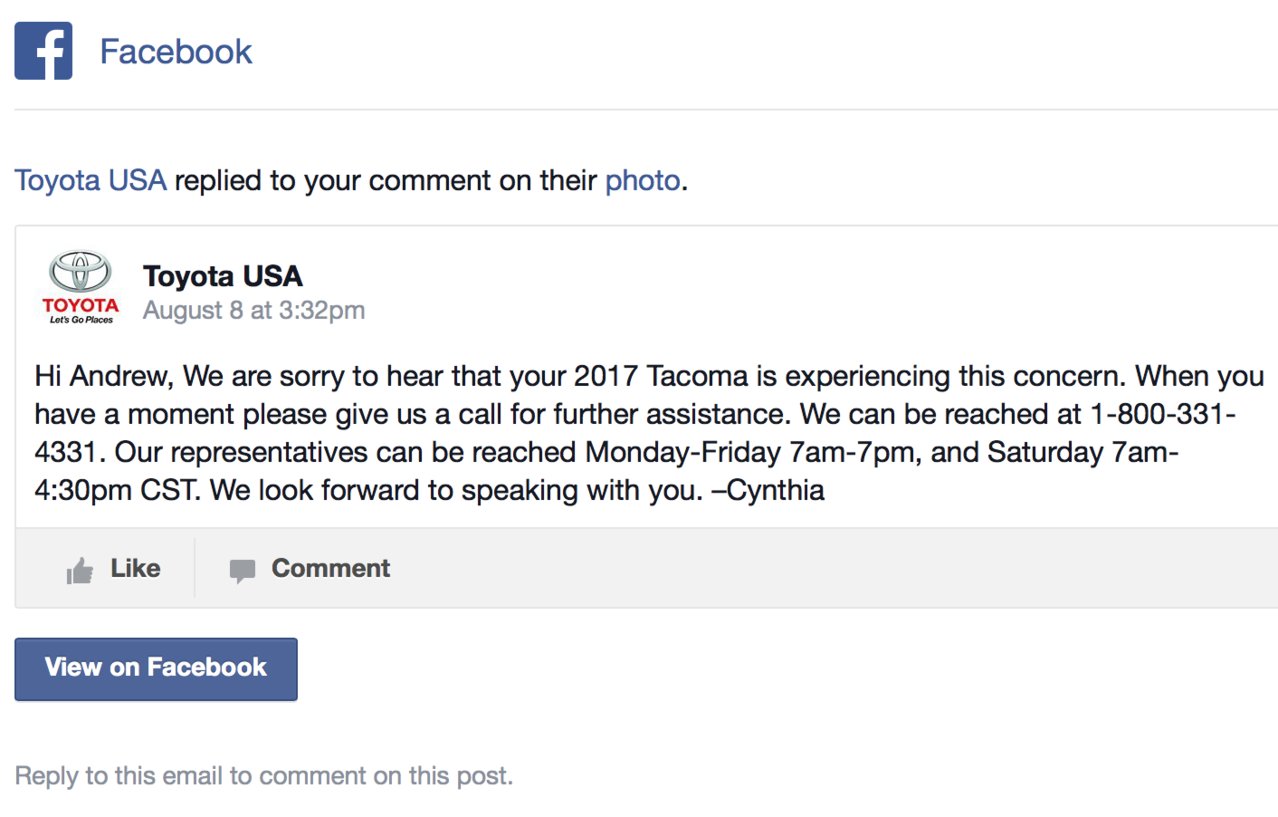Click the August 8 at 3:32pm timestamp
This screenshot has height=817, width=1278.
click(x=254, y=311)
